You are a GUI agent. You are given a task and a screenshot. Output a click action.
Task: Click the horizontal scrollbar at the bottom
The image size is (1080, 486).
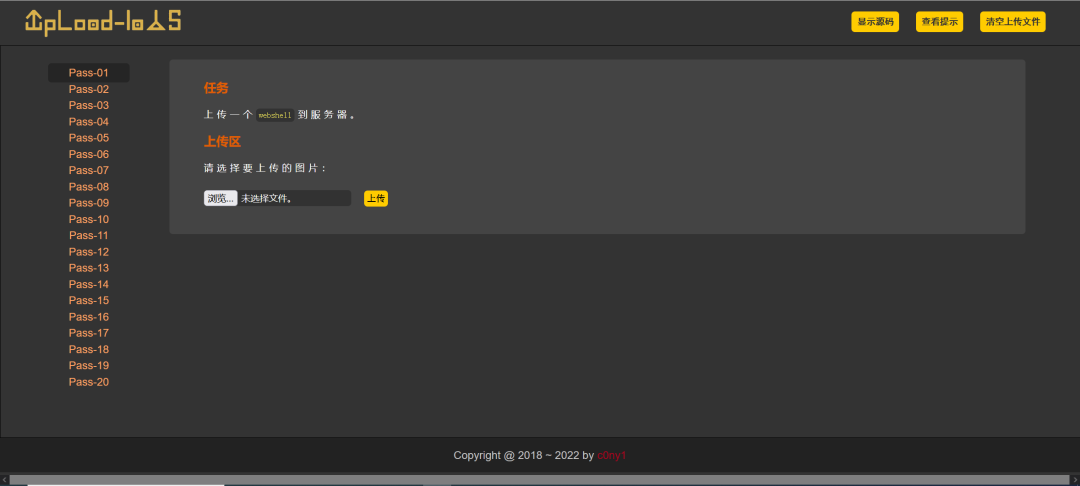[x=539, y=480]
